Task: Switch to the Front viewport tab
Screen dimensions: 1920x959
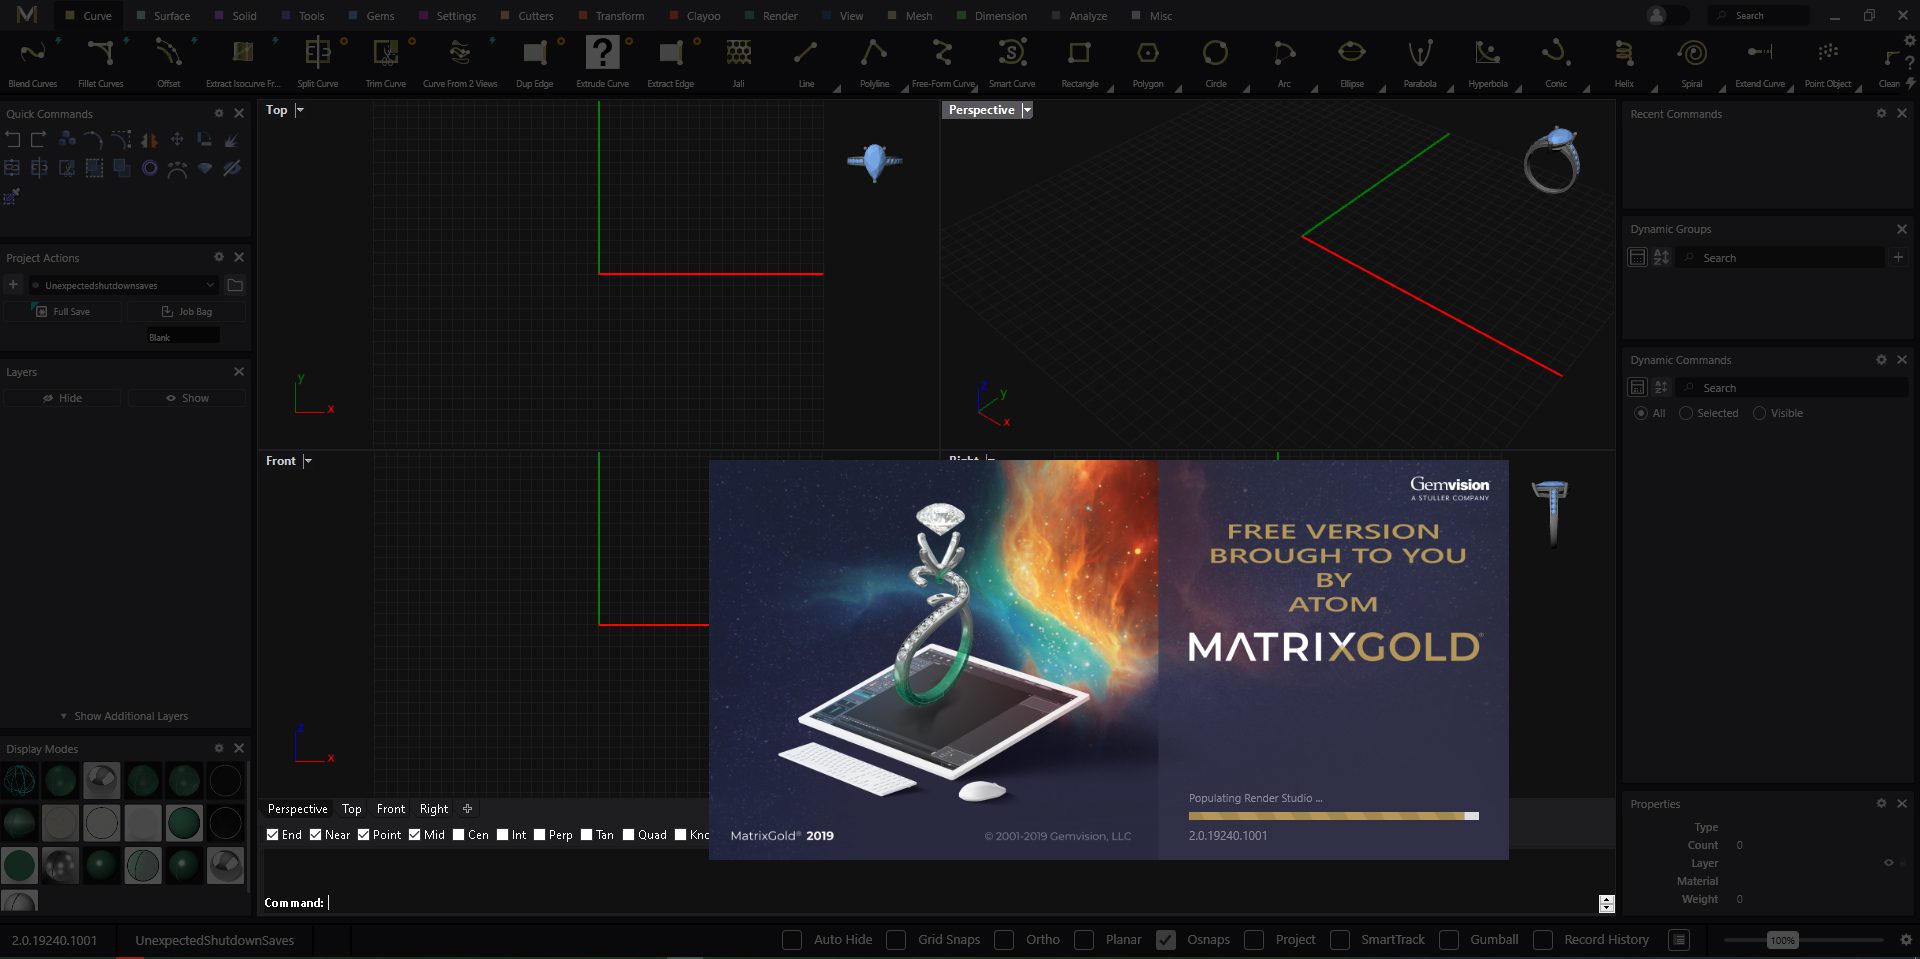Action: pos(391,809)
